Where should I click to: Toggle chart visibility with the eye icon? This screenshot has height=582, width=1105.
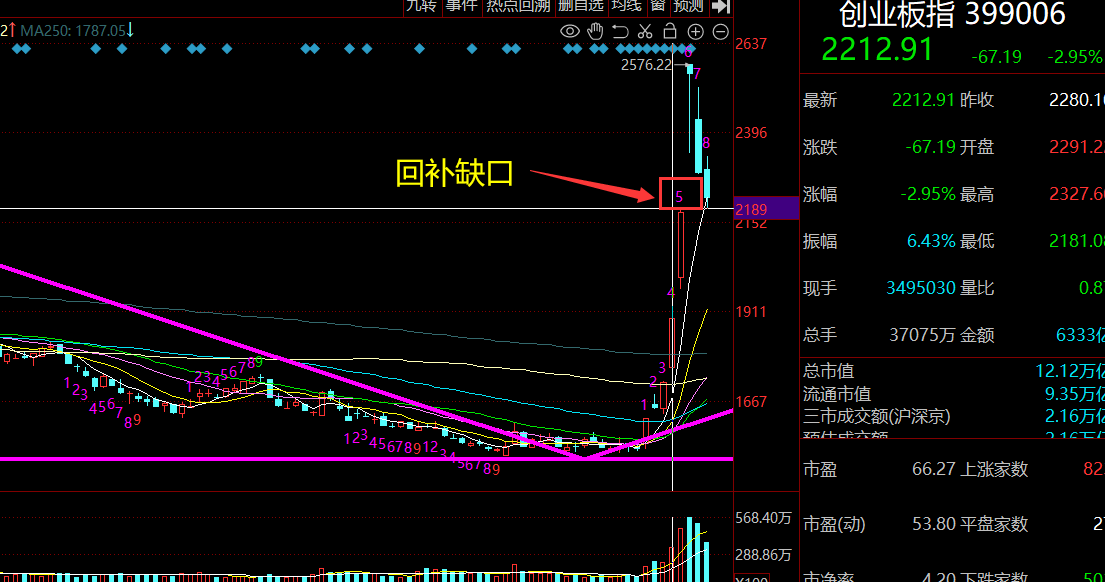coord(570,31)
